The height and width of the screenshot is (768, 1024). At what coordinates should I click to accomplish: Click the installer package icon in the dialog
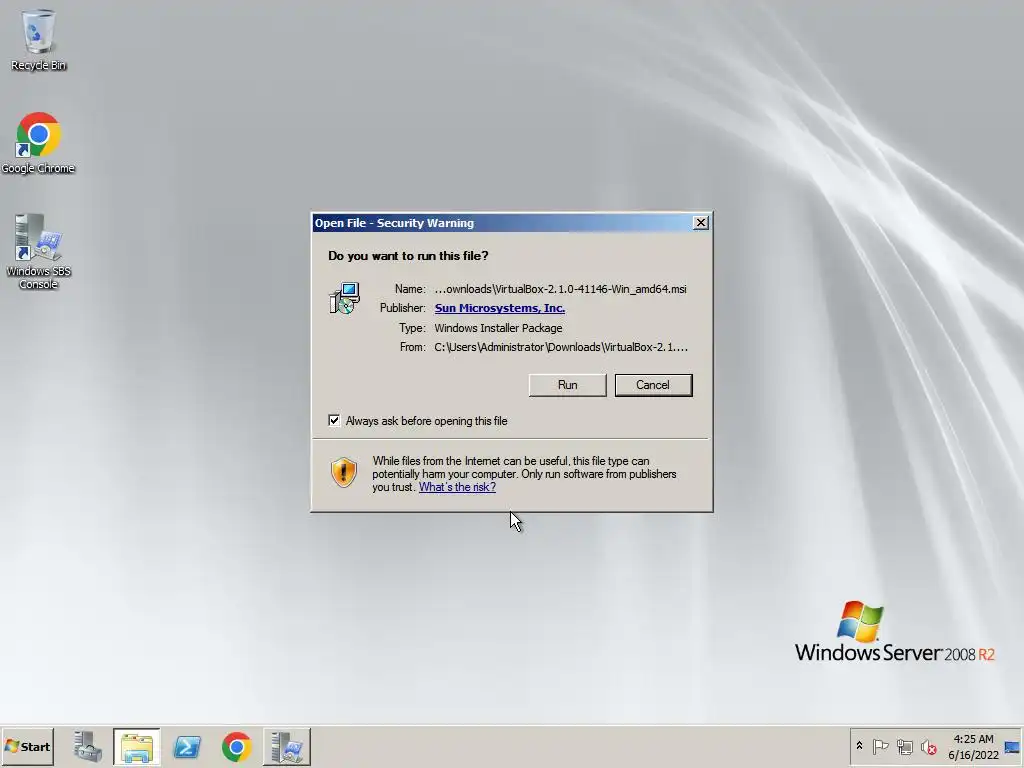coord(345,298)
